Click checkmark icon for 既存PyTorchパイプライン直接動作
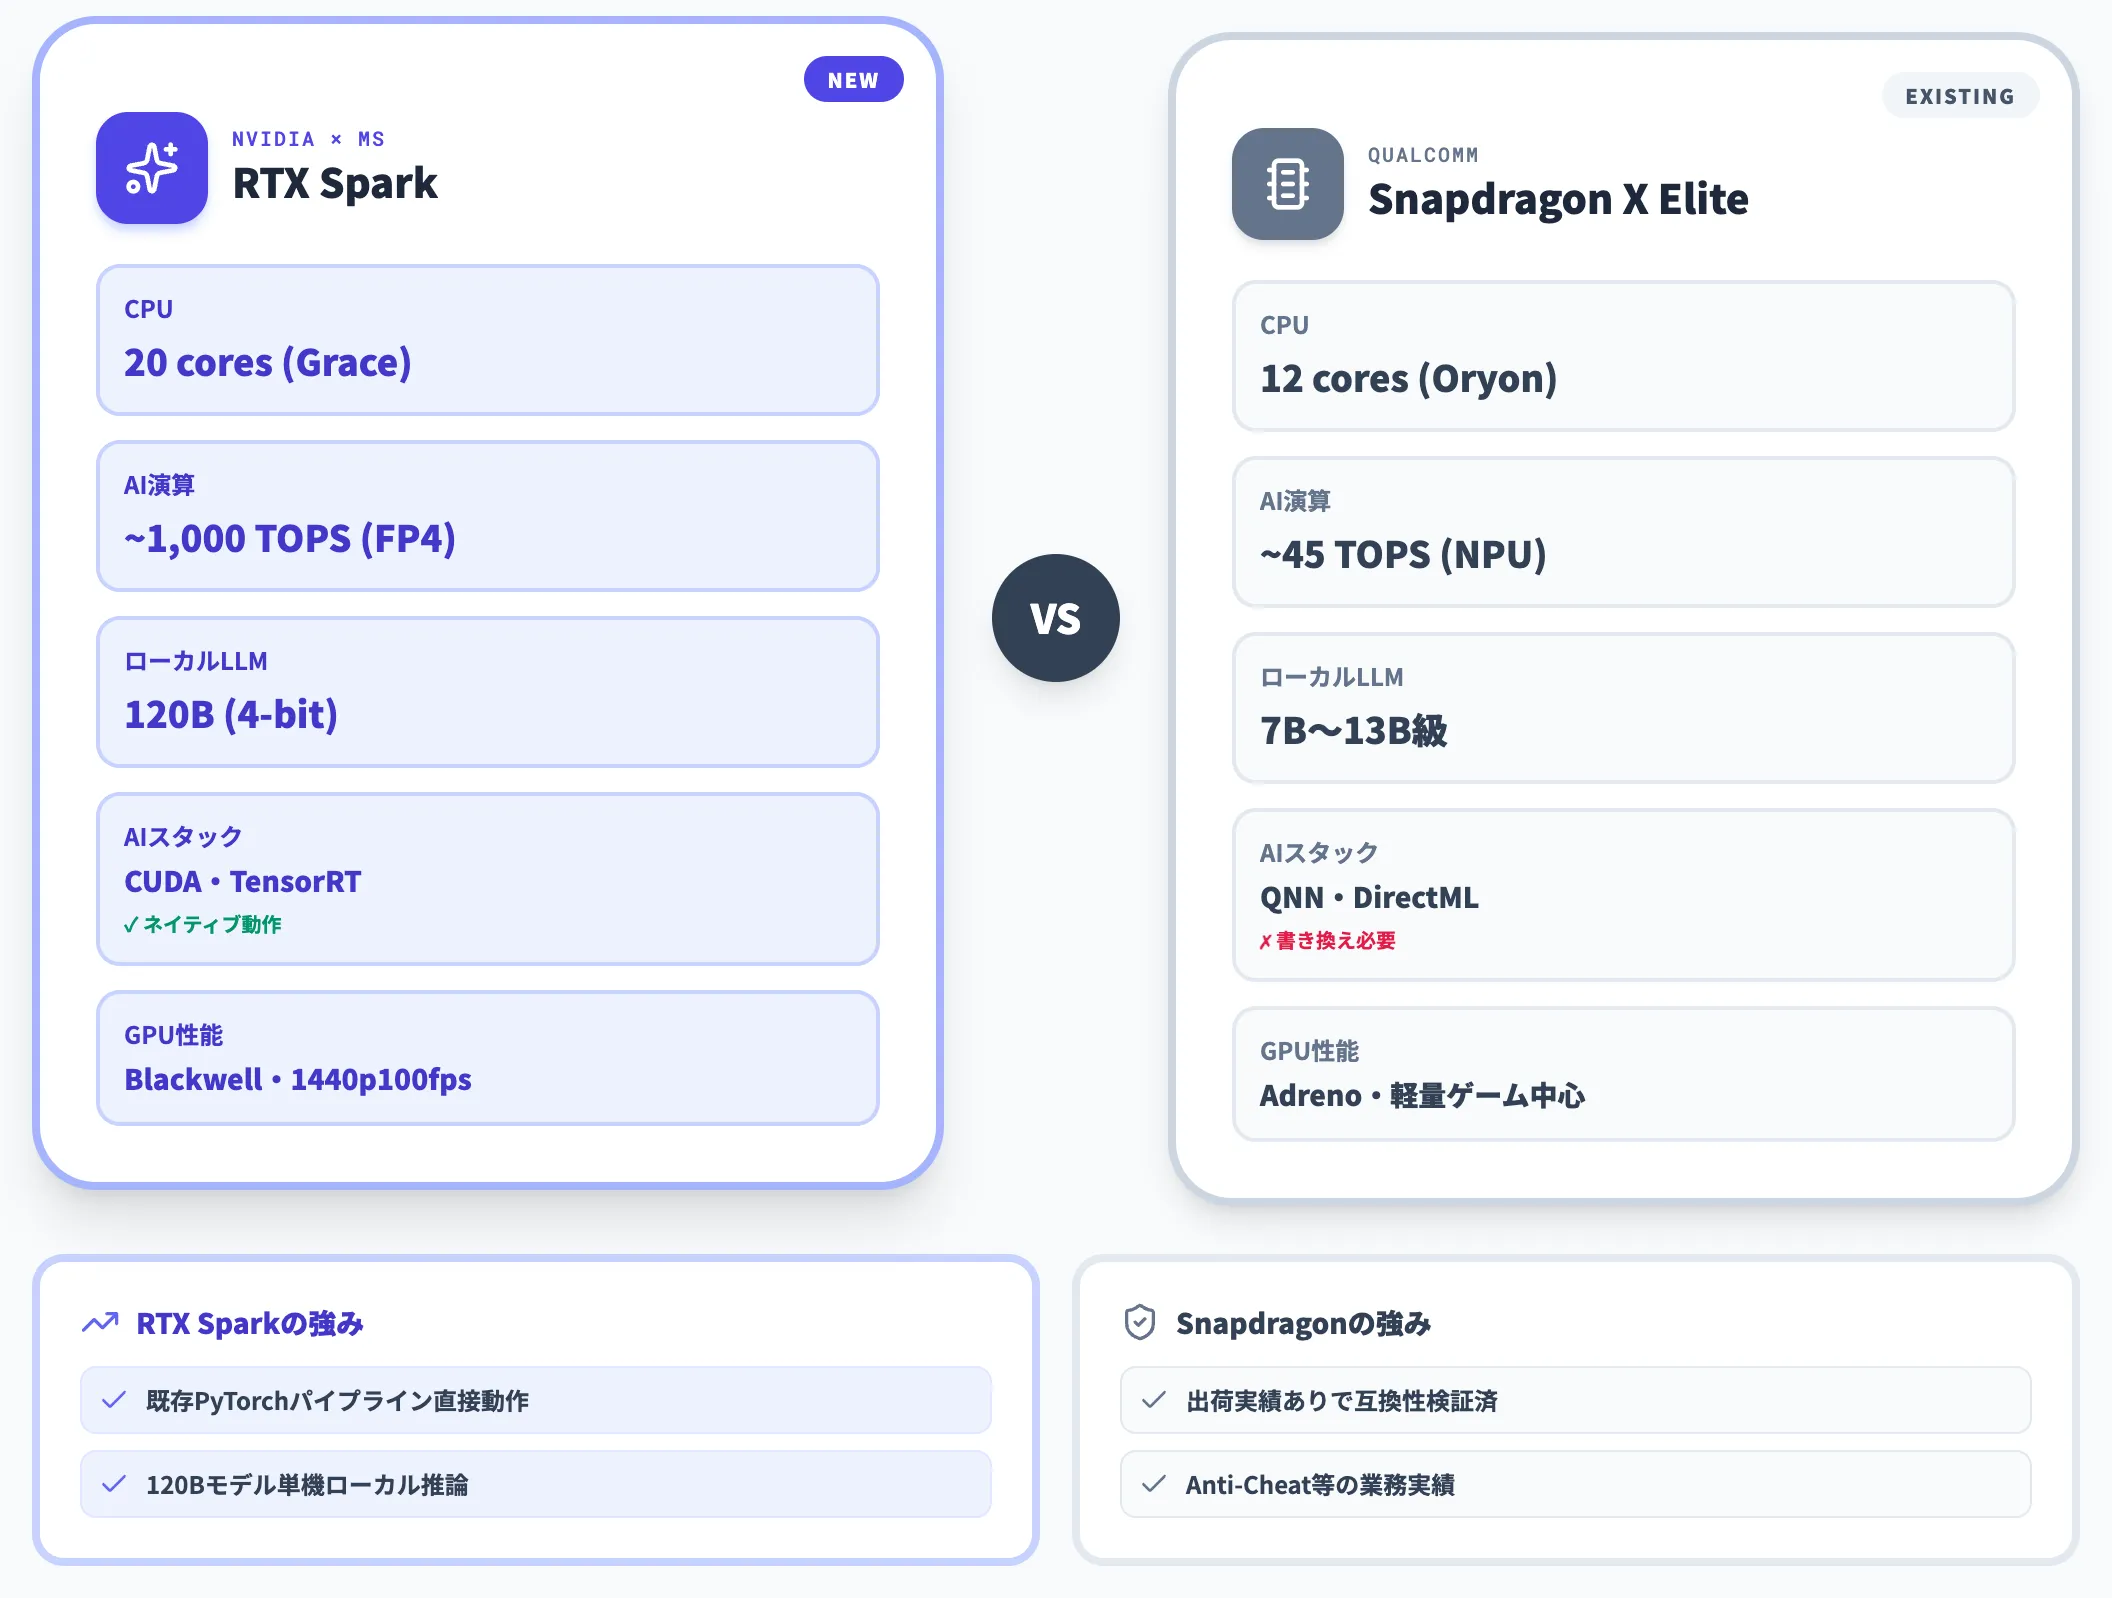 114,1400
